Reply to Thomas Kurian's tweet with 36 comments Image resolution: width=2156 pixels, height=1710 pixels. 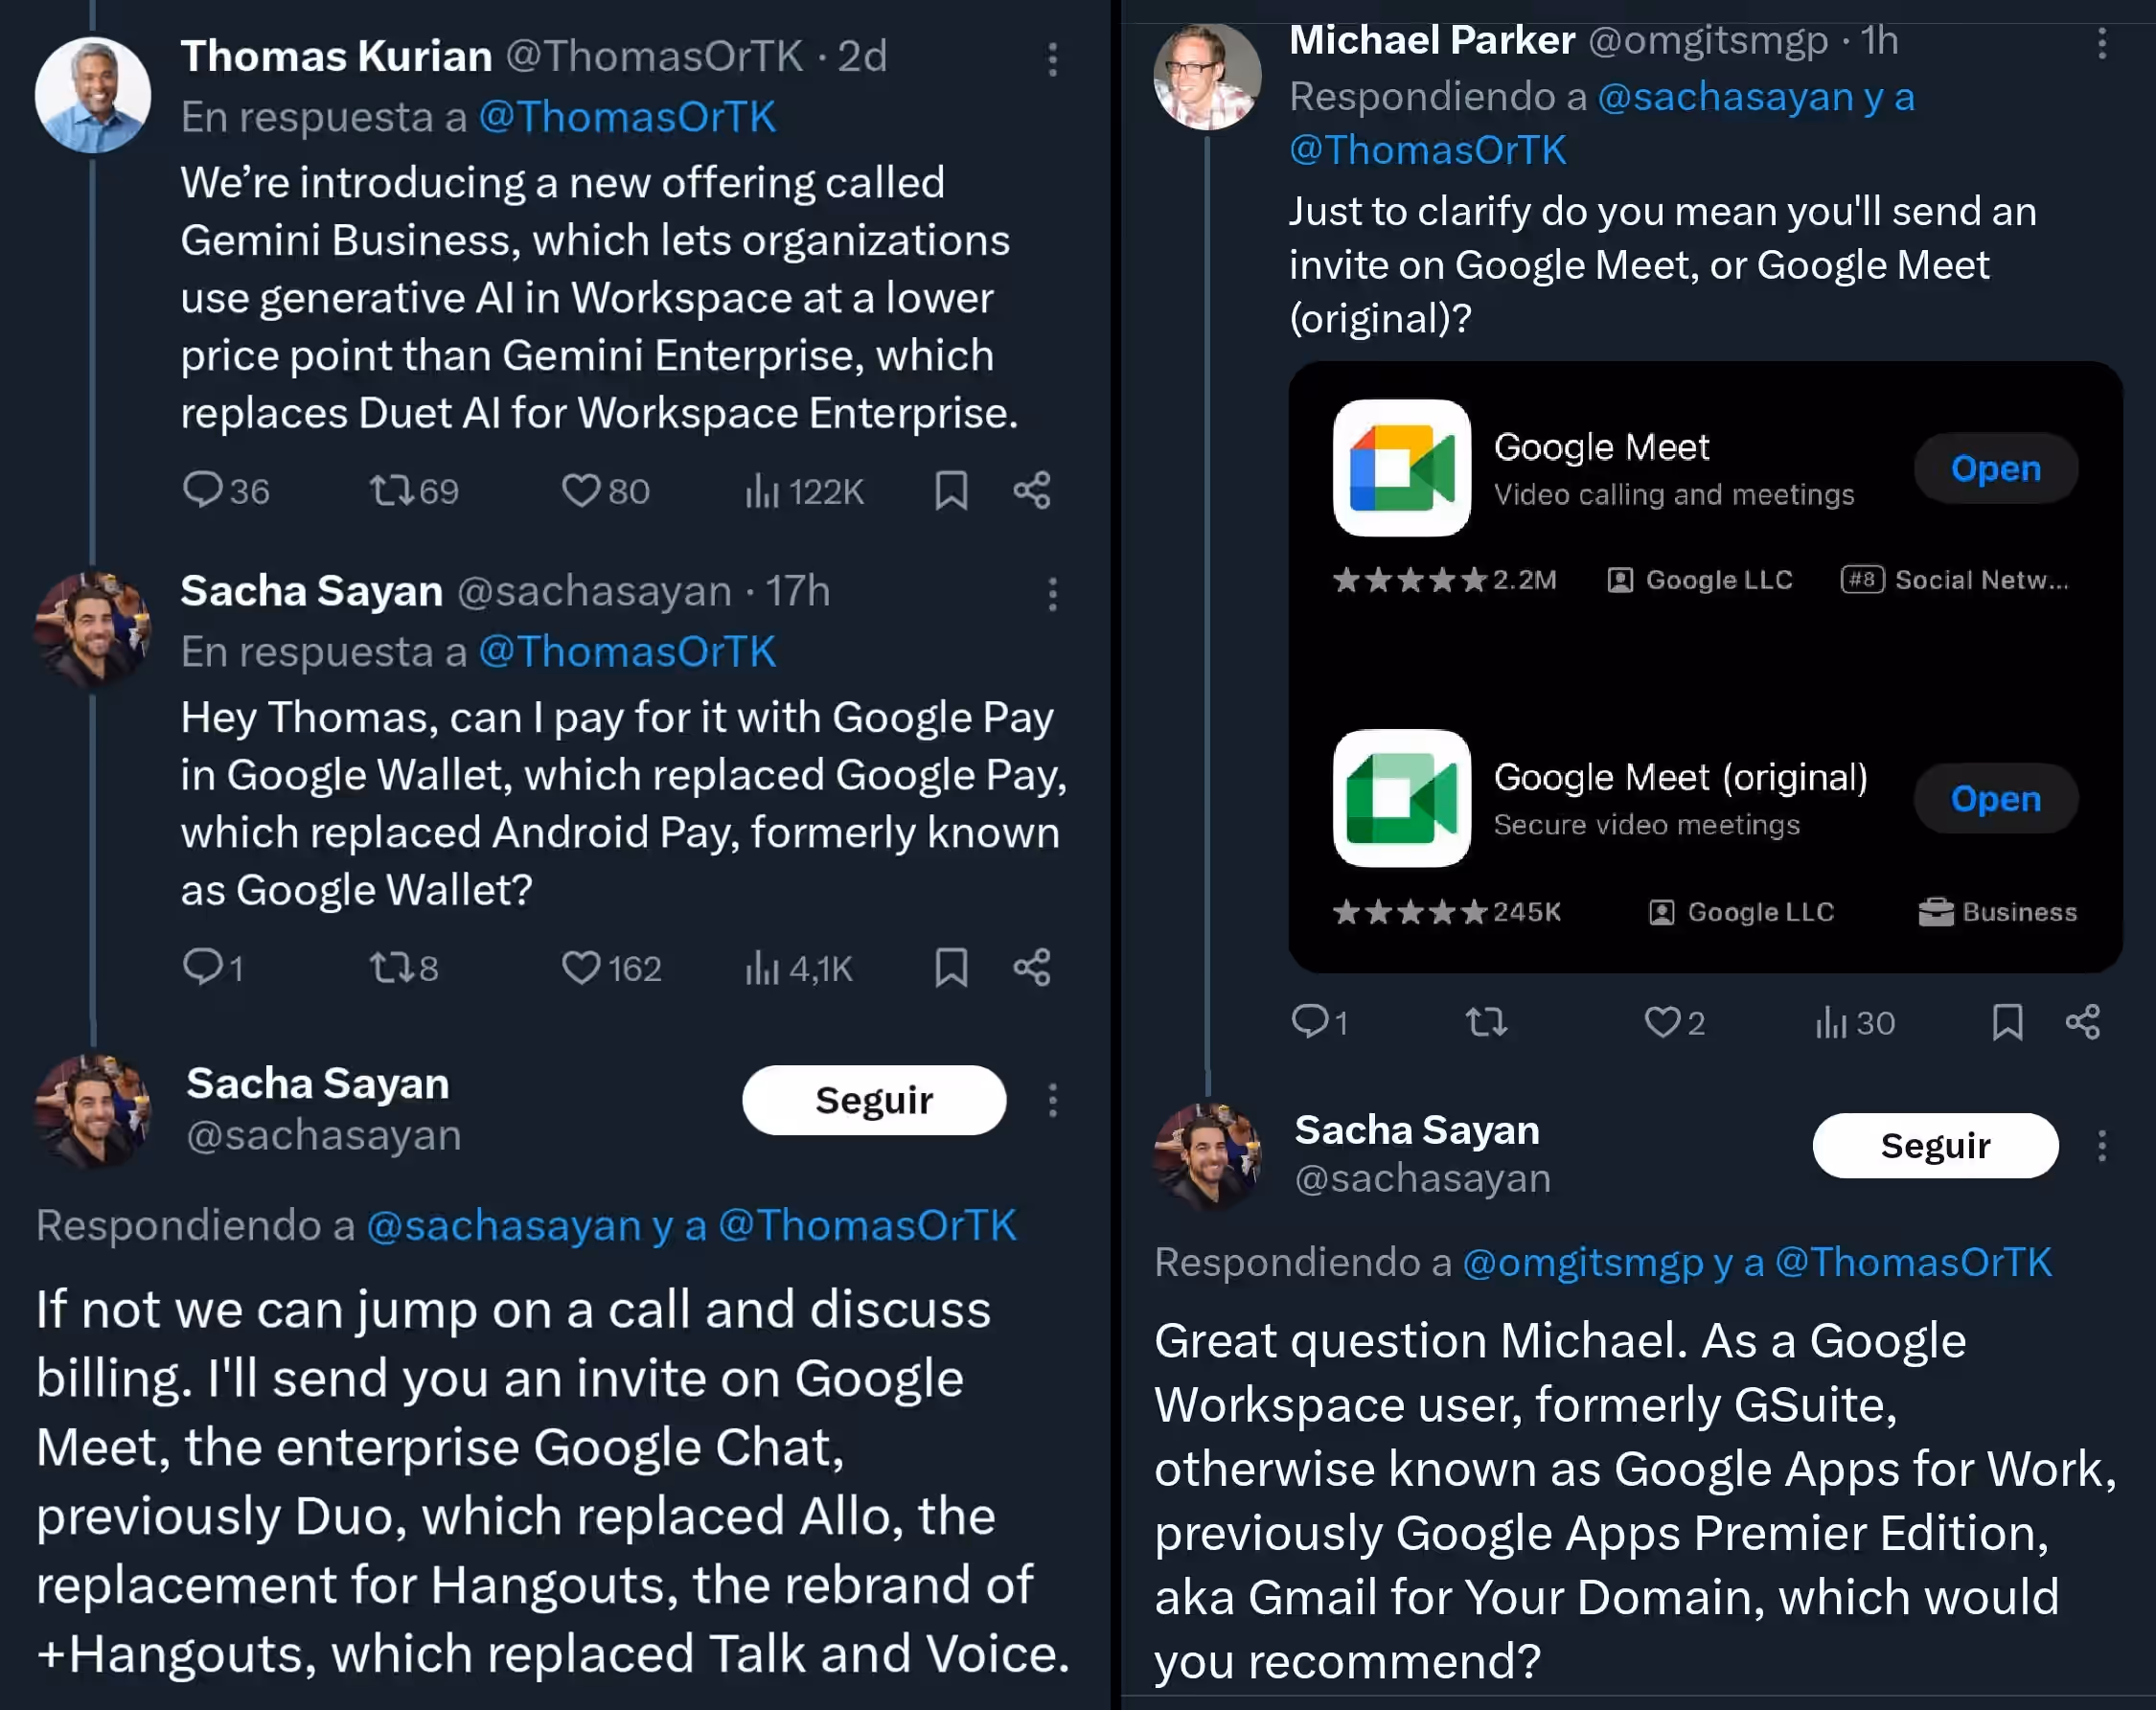(226, 491)
